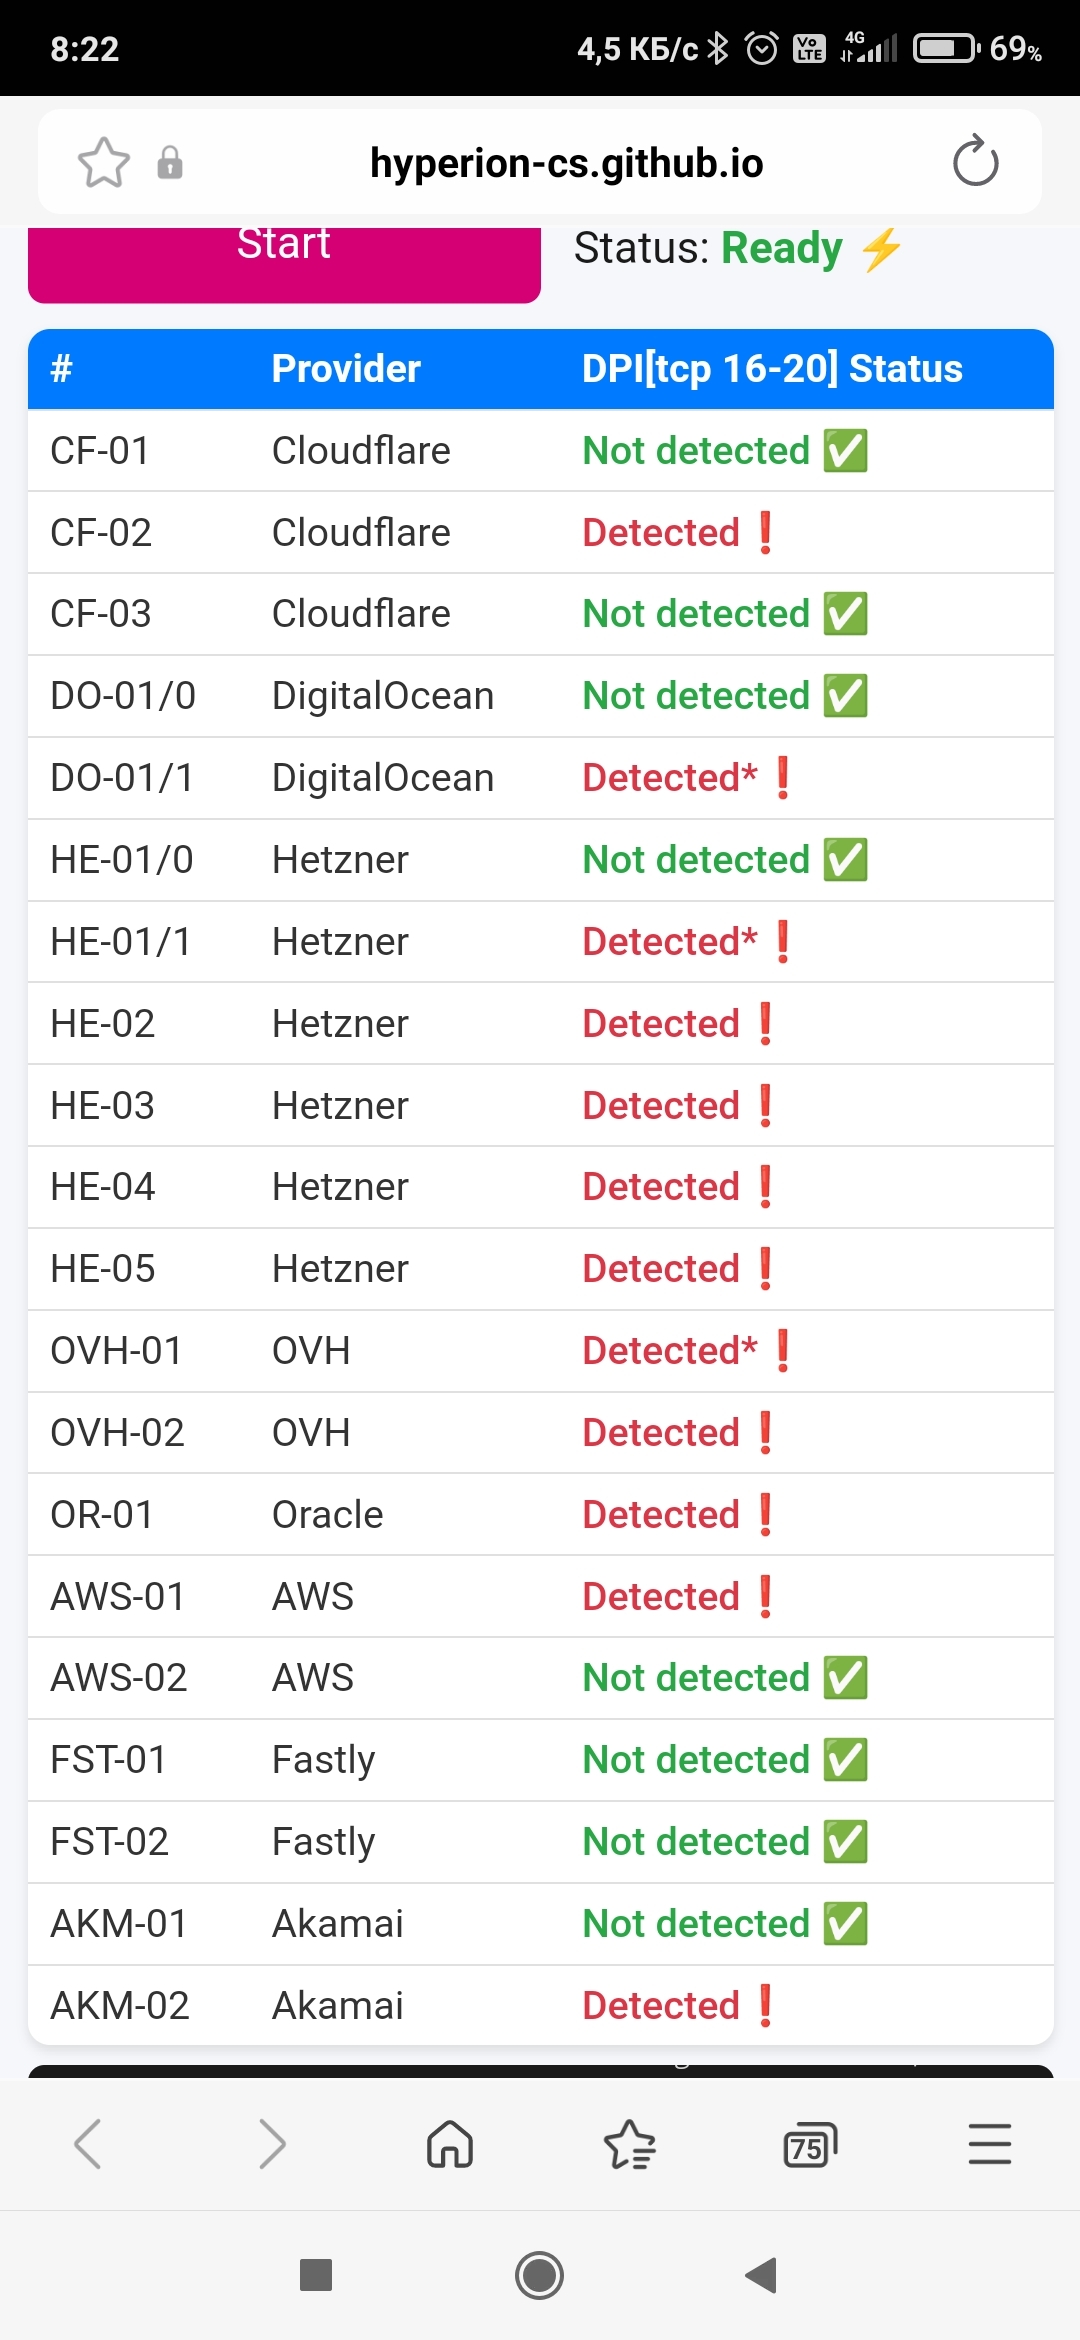
Task: Tap the padlock site security icon
Action: pyautogui.click(x=170, y=162)
